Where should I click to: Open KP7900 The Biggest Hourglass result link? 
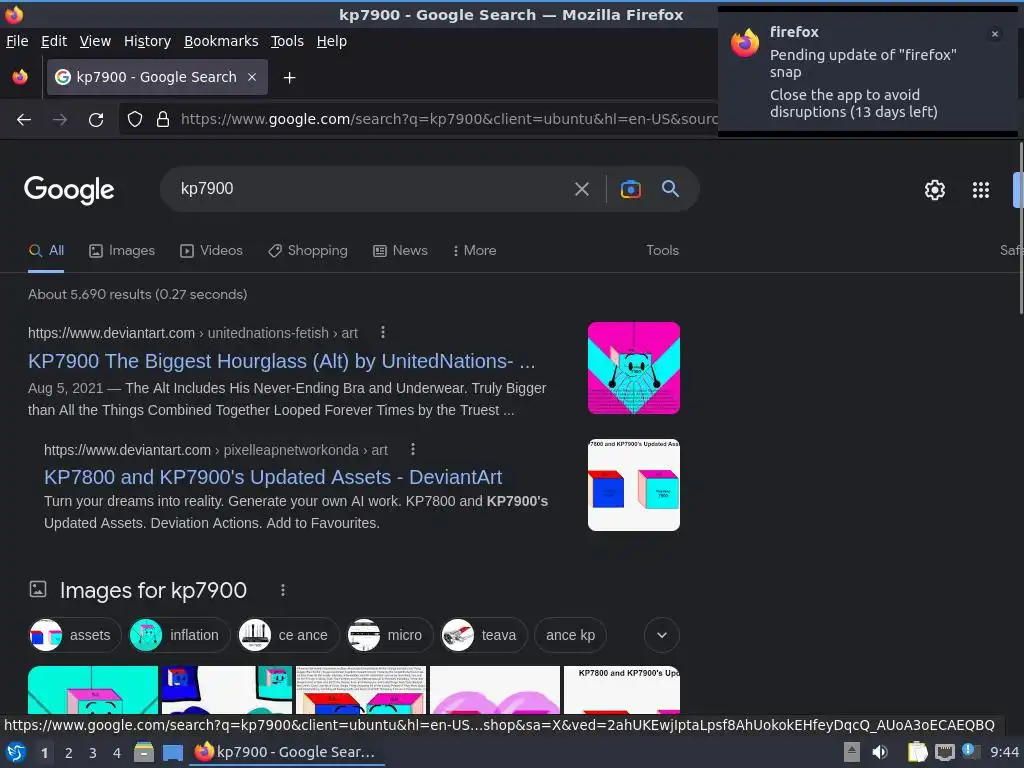[x=281, y=361]
